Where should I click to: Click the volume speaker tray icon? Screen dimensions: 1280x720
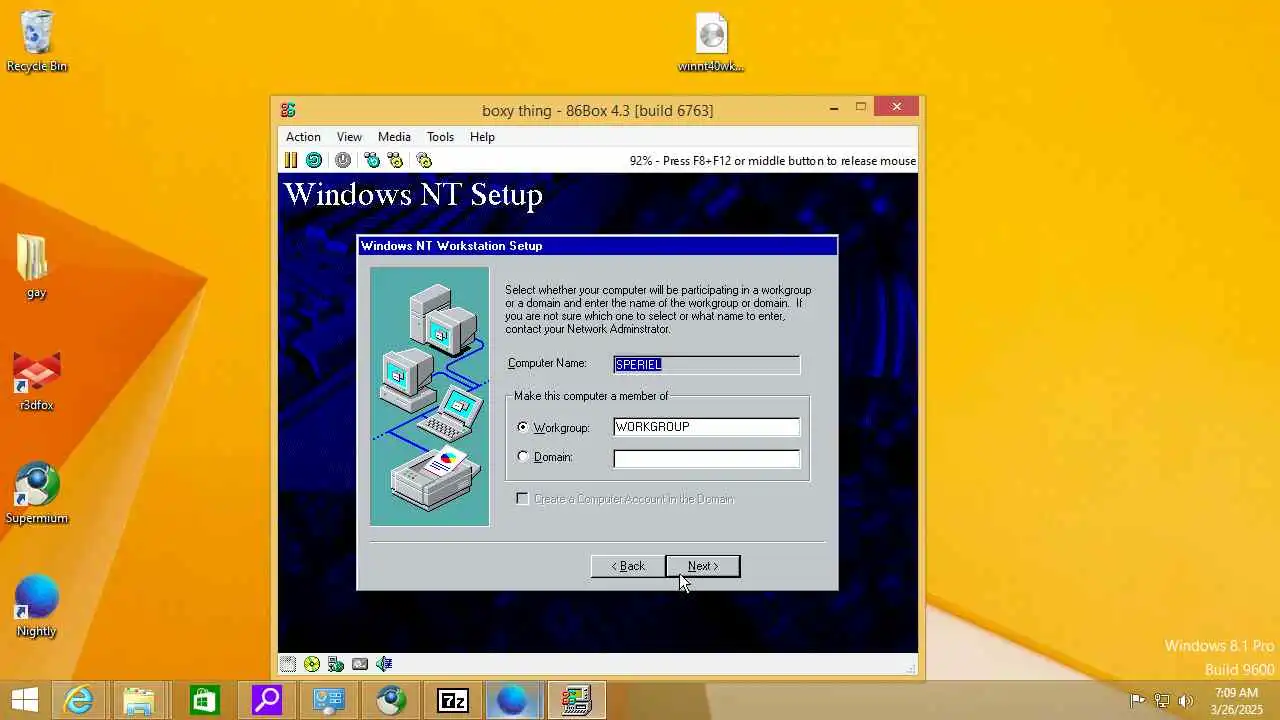(1186, 701)
